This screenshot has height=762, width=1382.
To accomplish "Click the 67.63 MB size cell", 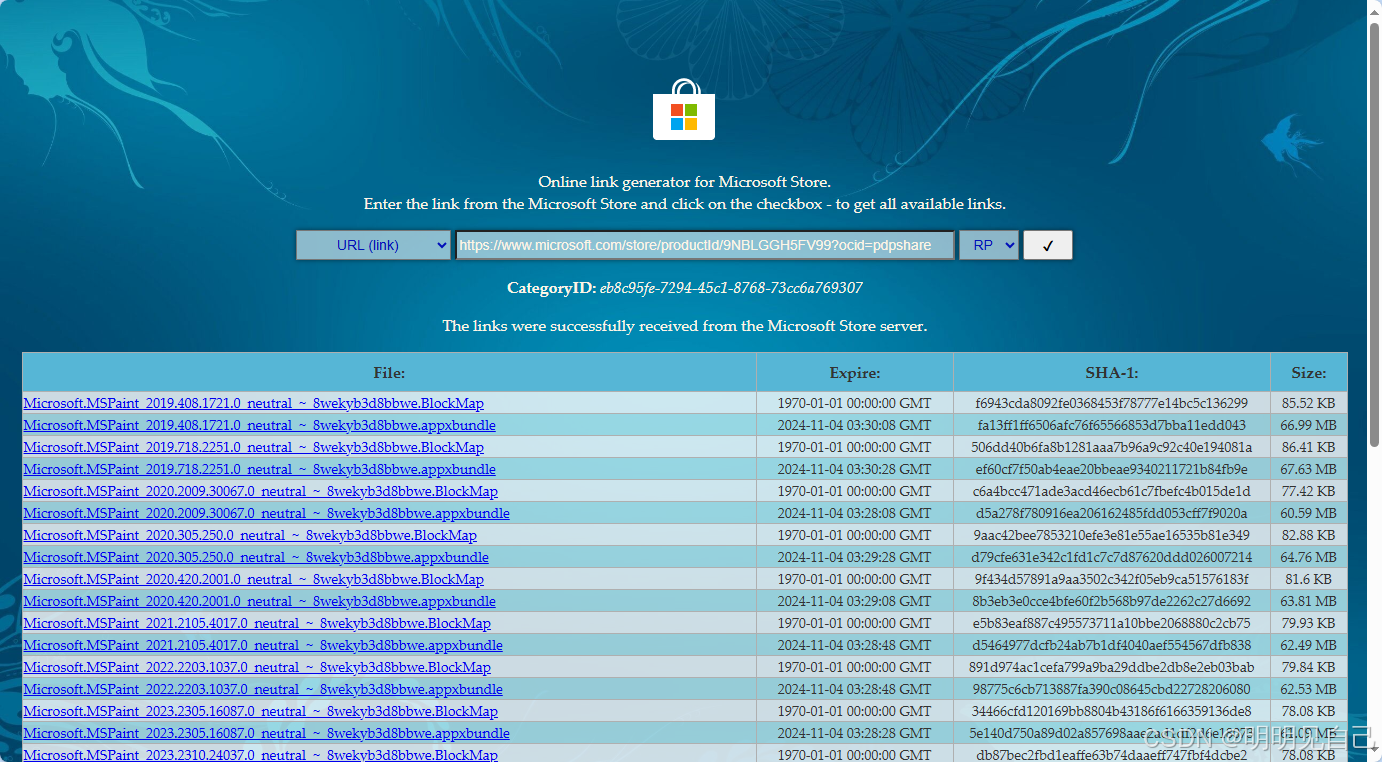I will pos(1309,469).
